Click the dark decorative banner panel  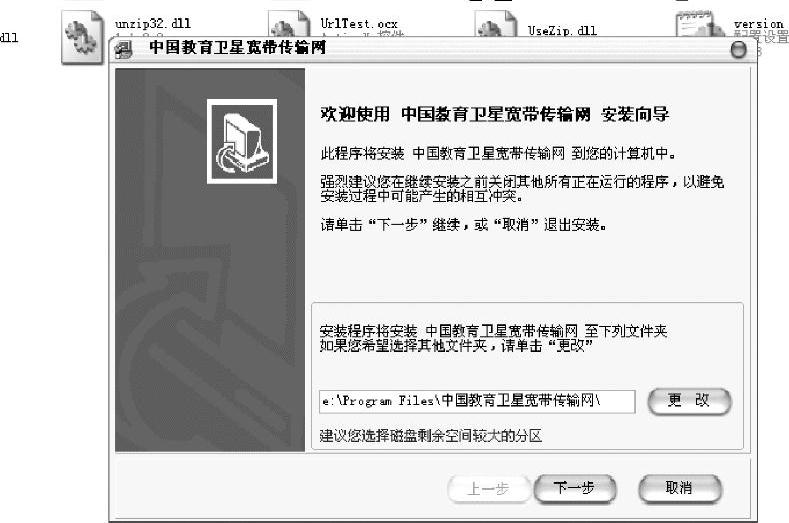click(210, 260)
